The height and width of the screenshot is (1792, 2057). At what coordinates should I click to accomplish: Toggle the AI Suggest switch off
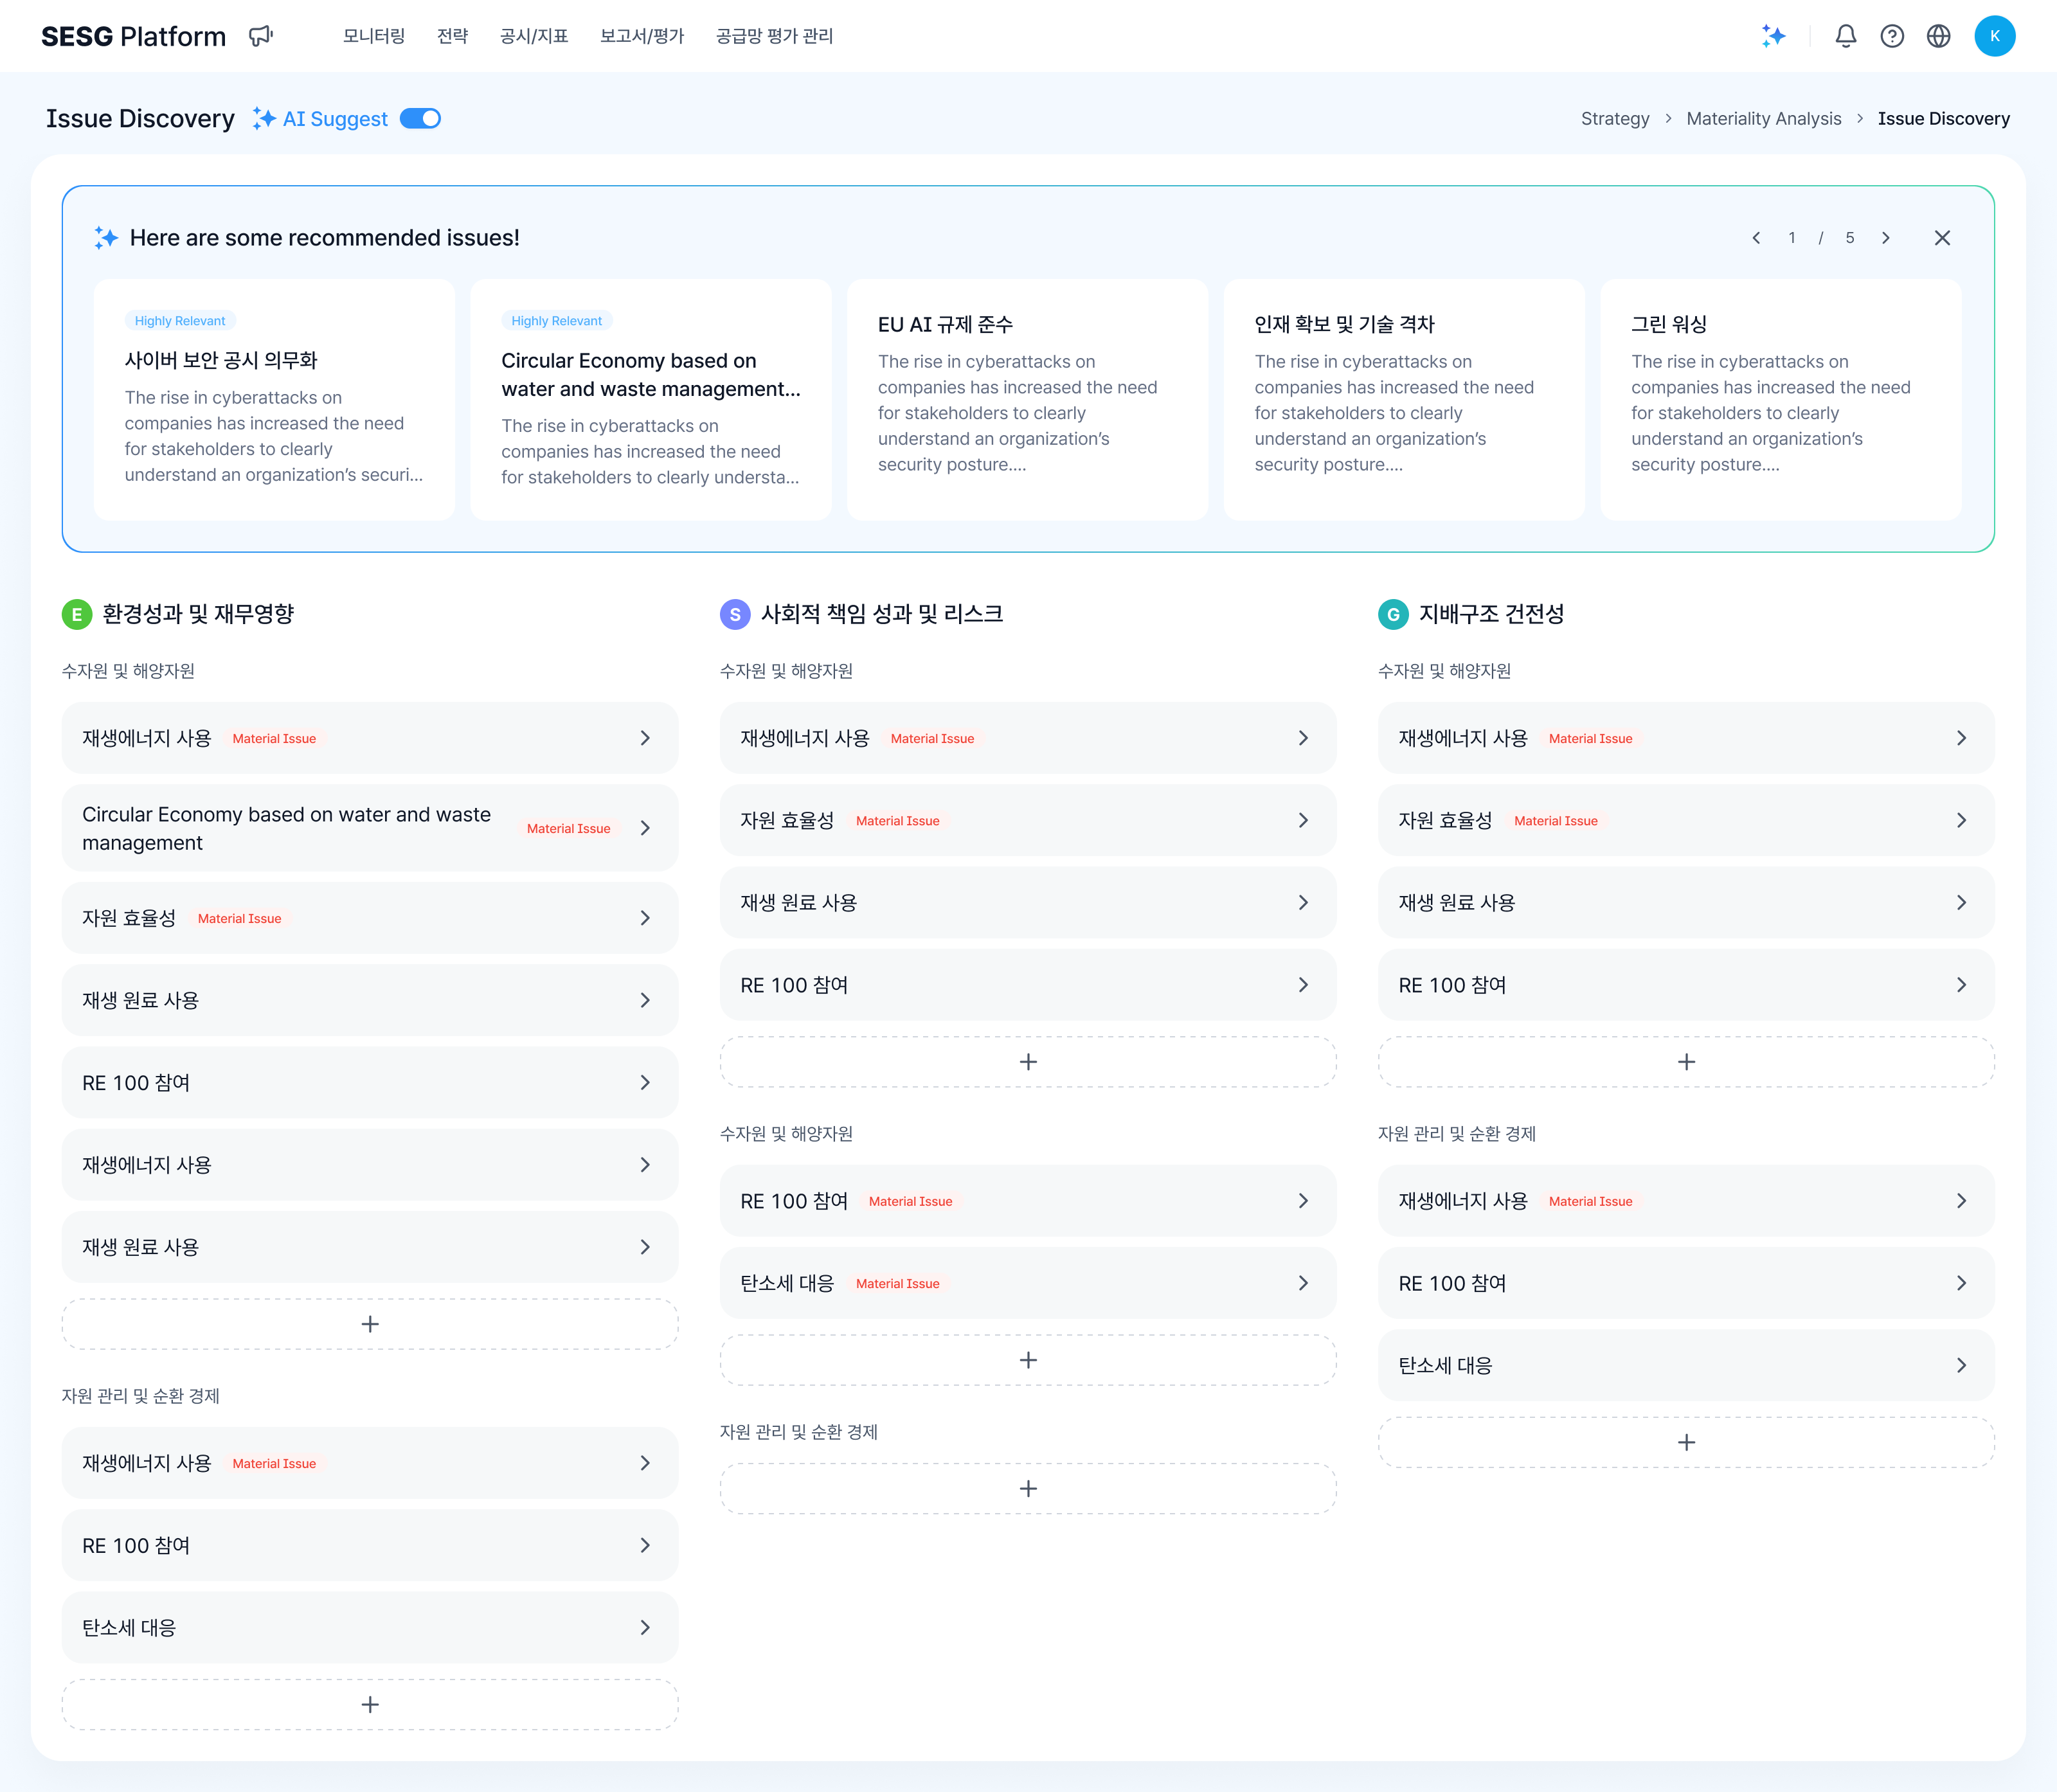coord(420,119)
